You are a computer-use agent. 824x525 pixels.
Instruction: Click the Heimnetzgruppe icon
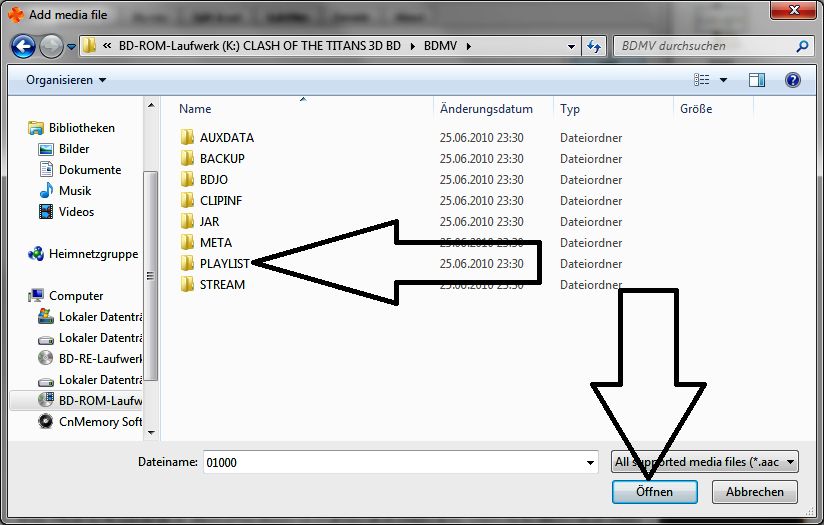click(x=36, y=254)
